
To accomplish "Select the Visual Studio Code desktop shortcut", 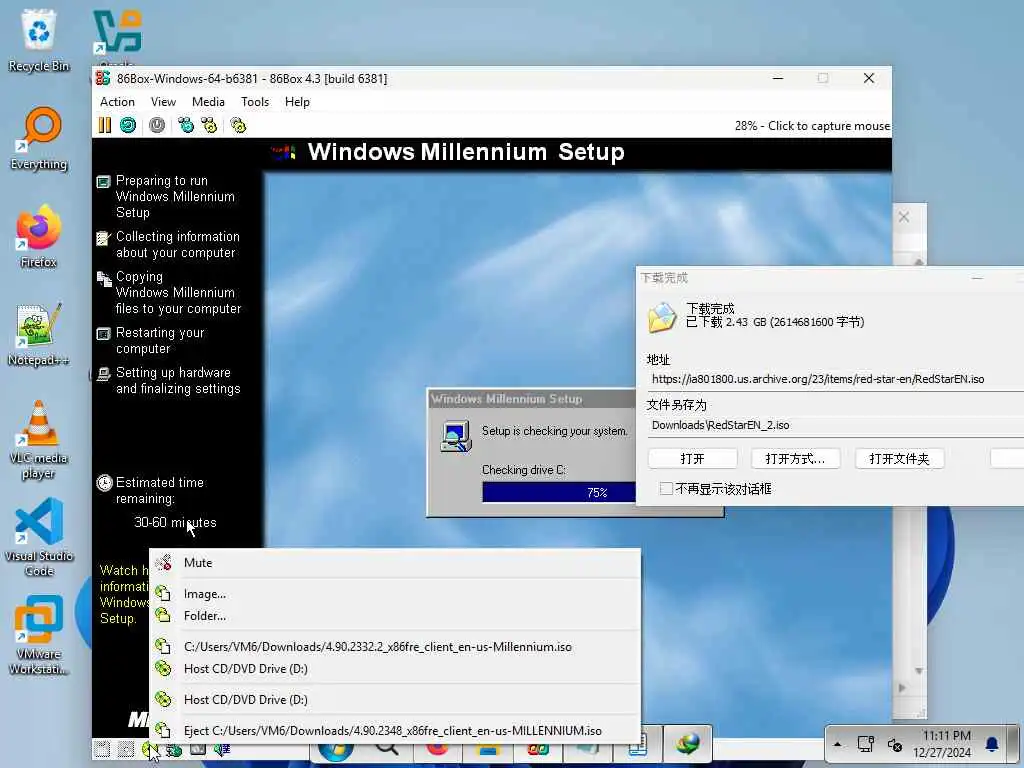I will point(39,537).
